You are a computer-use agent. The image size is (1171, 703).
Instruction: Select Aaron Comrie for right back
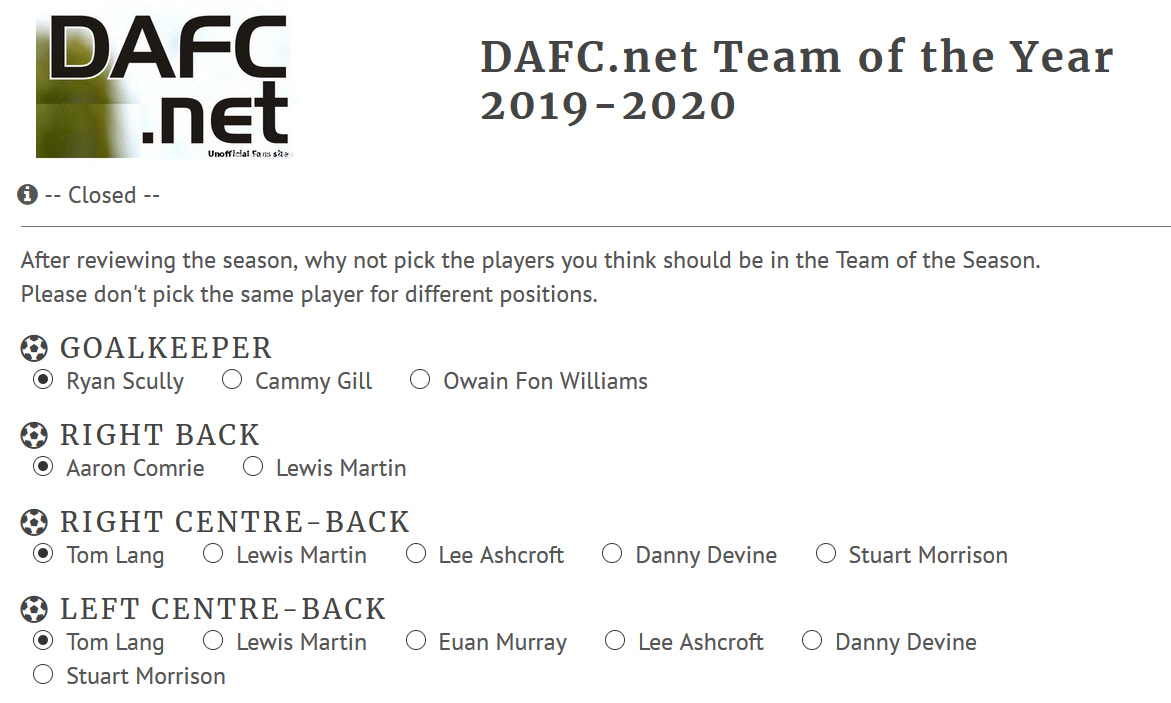coord(43,467)
